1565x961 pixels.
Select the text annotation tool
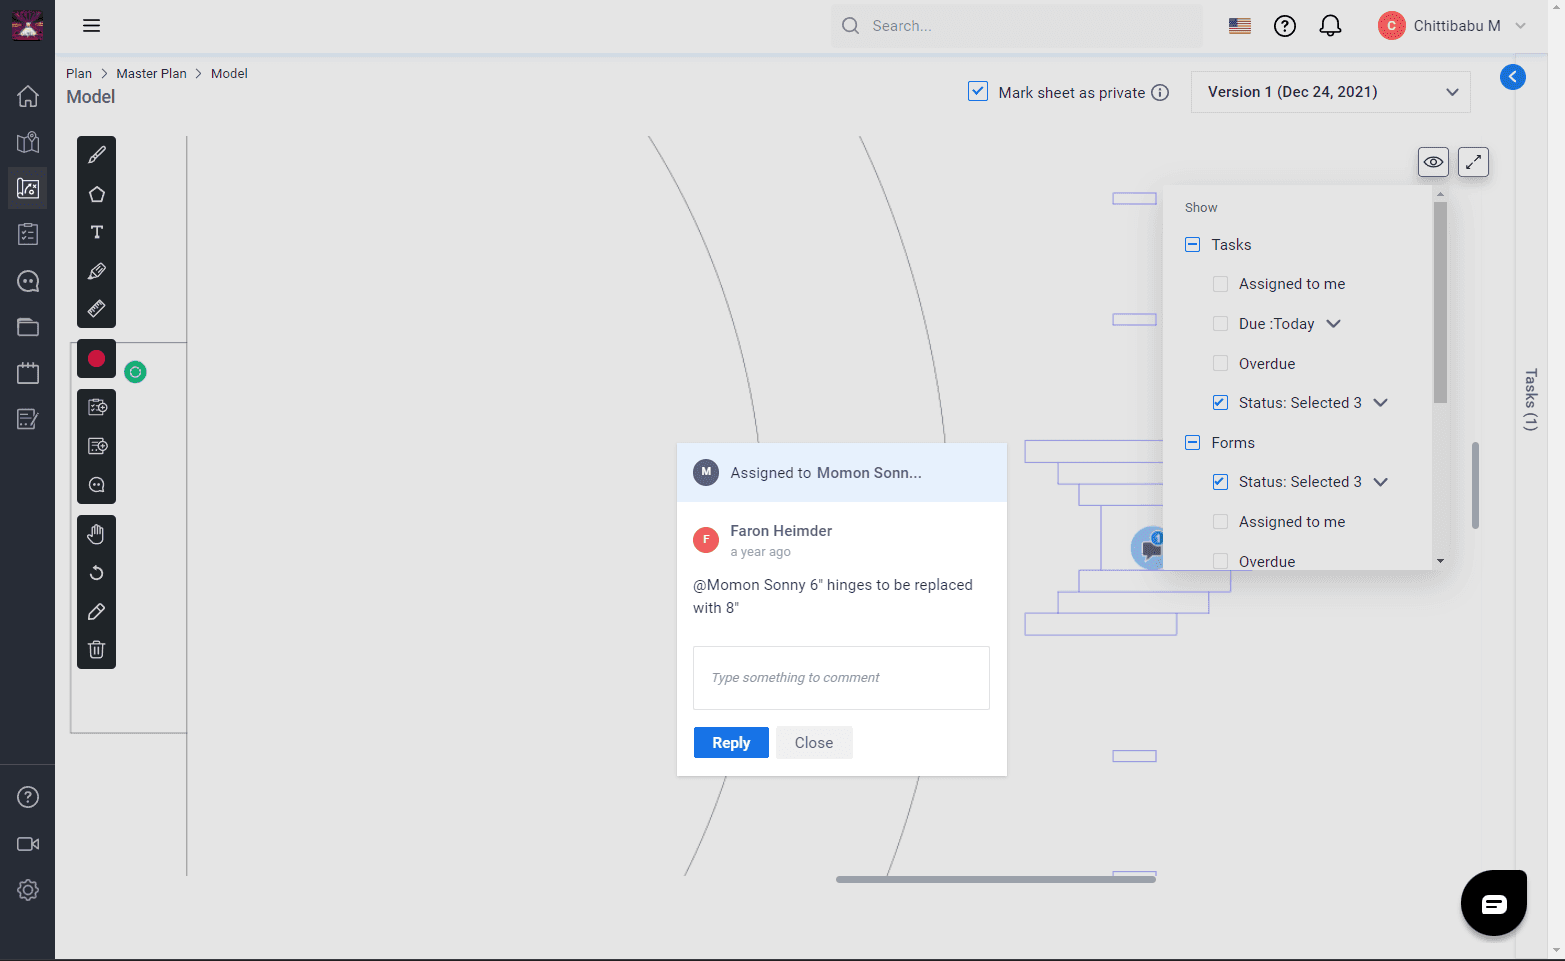coord(97,232)
